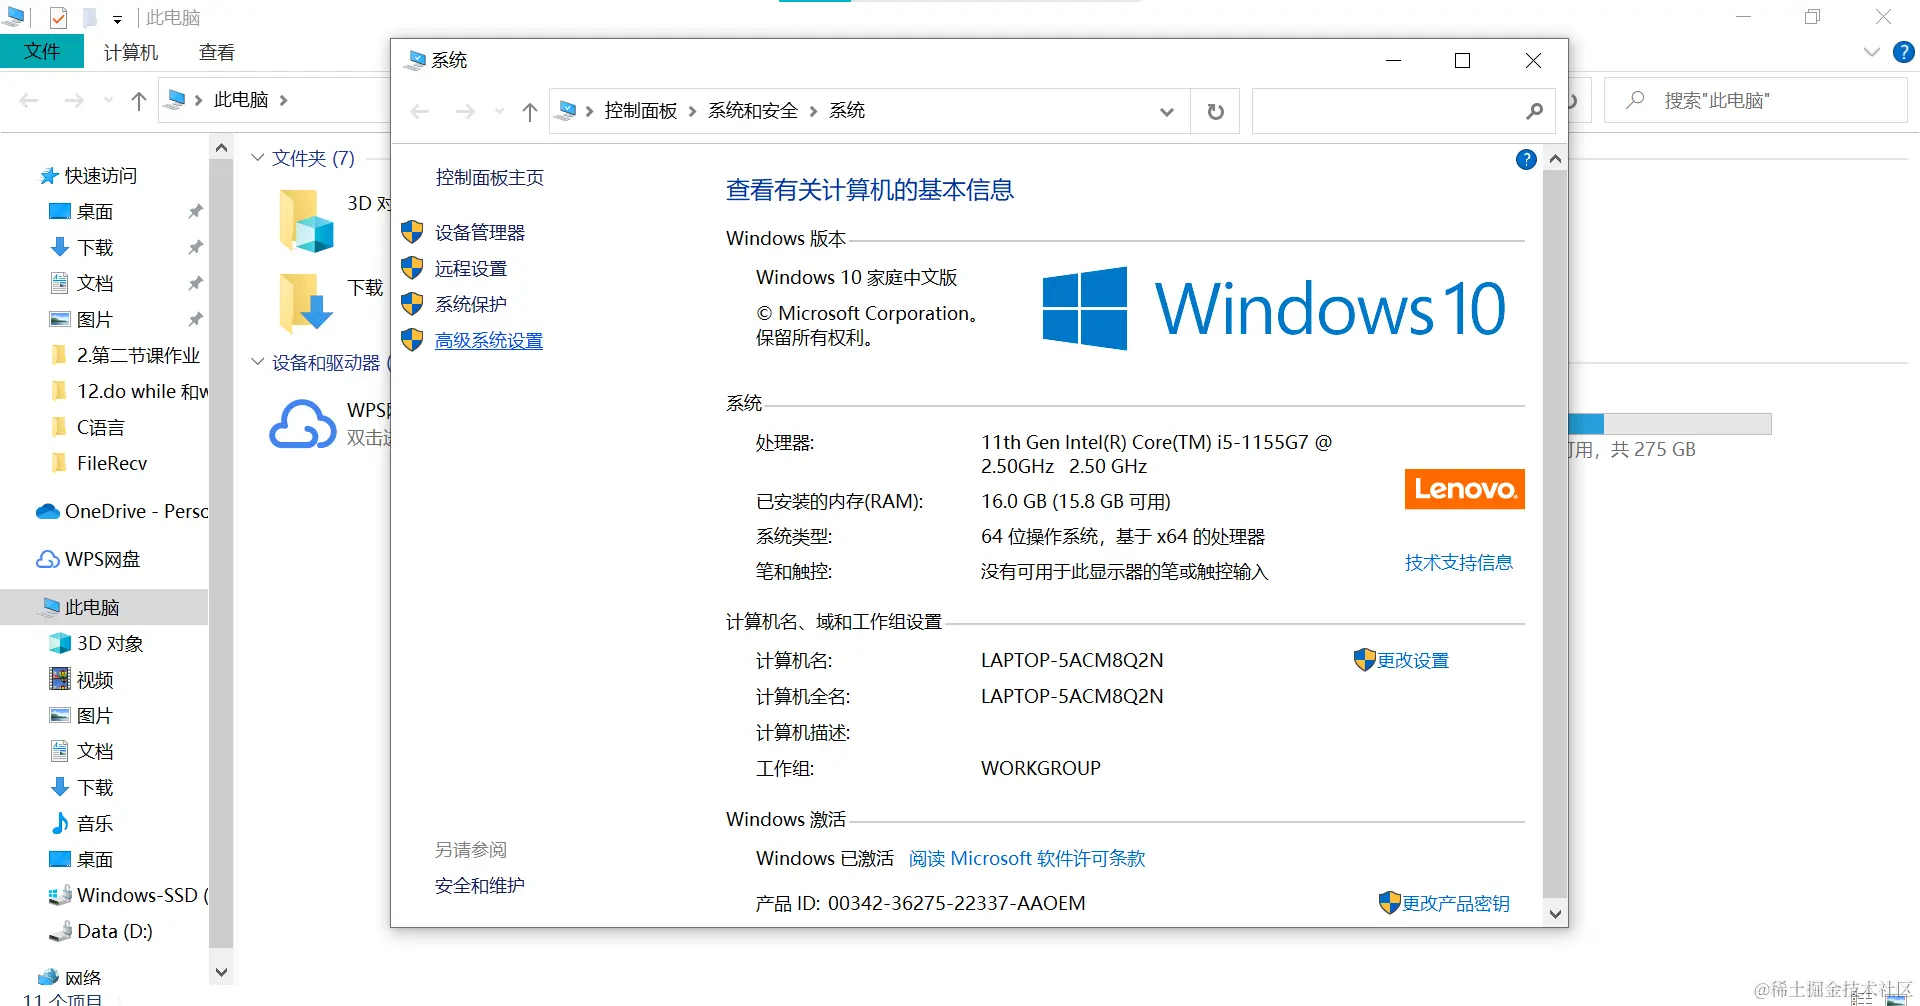Open Security and Maintenance (安全和维护)
1920x1006 pixels.
click(x=479, y=886)
